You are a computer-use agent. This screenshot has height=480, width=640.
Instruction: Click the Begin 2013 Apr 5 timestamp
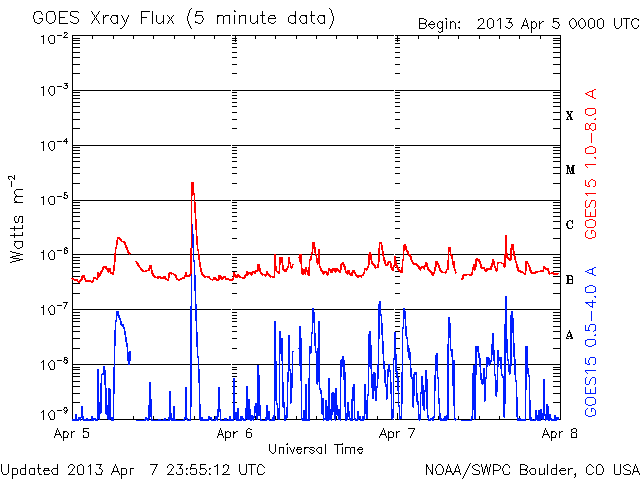click(x=527, y=24)
